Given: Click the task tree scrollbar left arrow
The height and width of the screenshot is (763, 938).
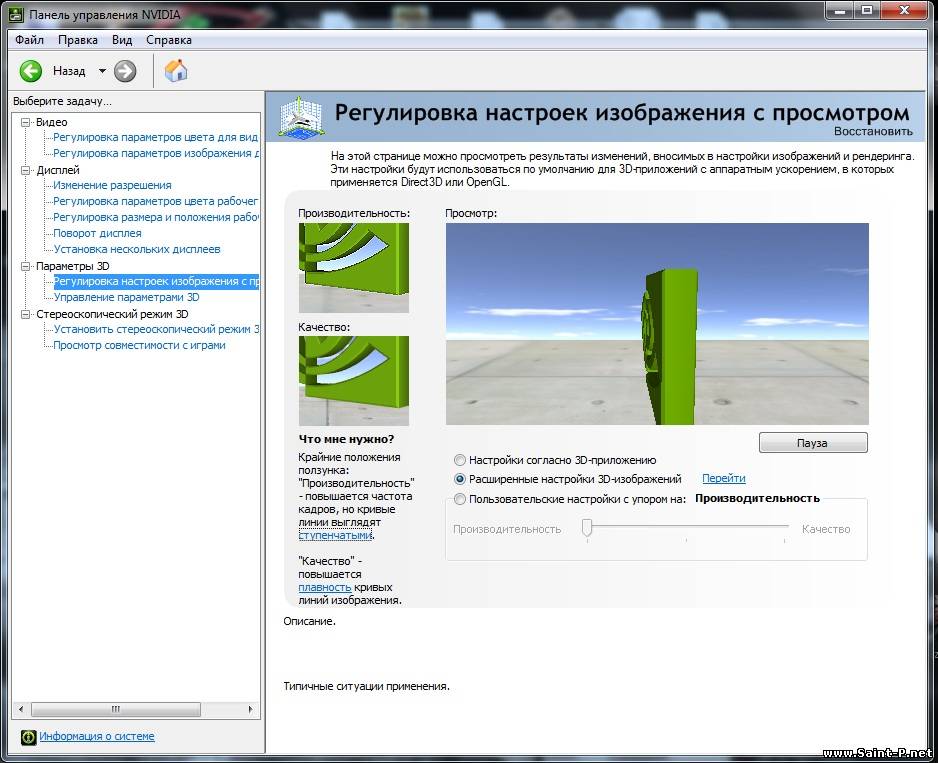Looking at the screenshot, I should click(x=21, y=710).
